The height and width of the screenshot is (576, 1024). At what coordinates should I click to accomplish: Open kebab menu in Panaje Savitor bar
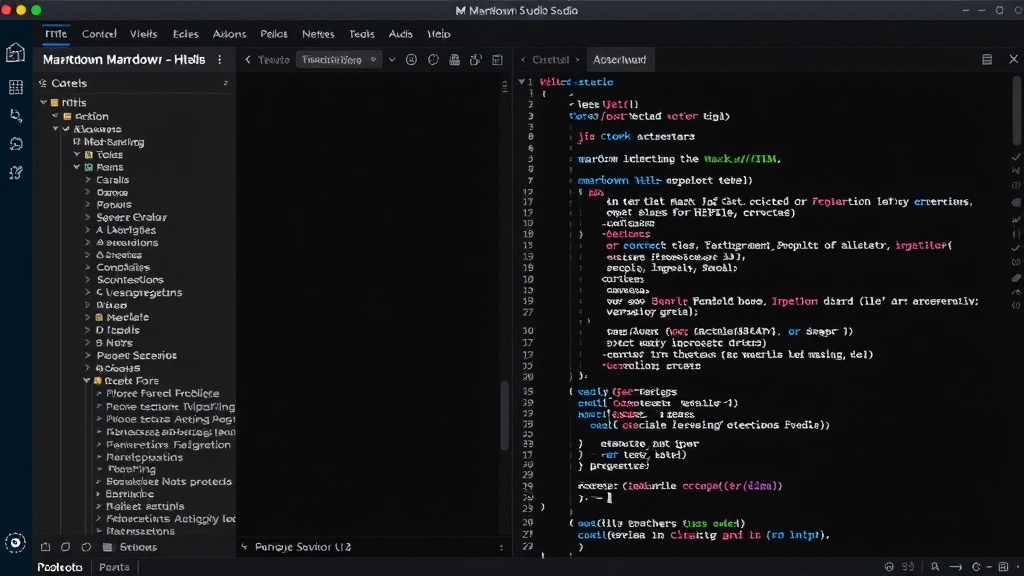click(502, 547)
